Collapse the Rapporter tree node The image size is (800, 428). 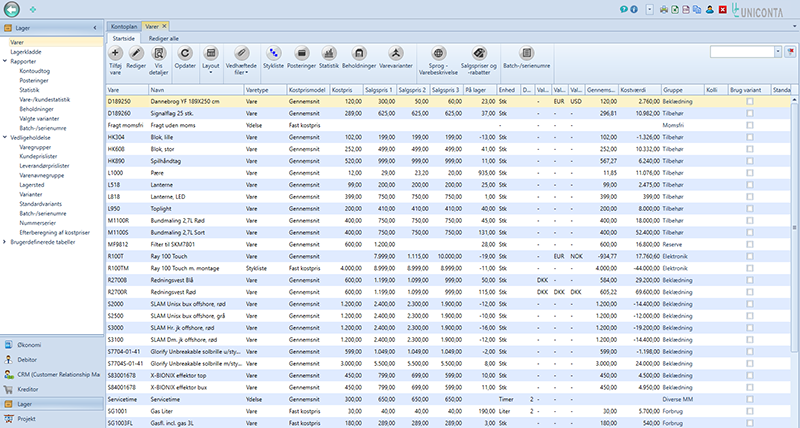coord(5,61)
